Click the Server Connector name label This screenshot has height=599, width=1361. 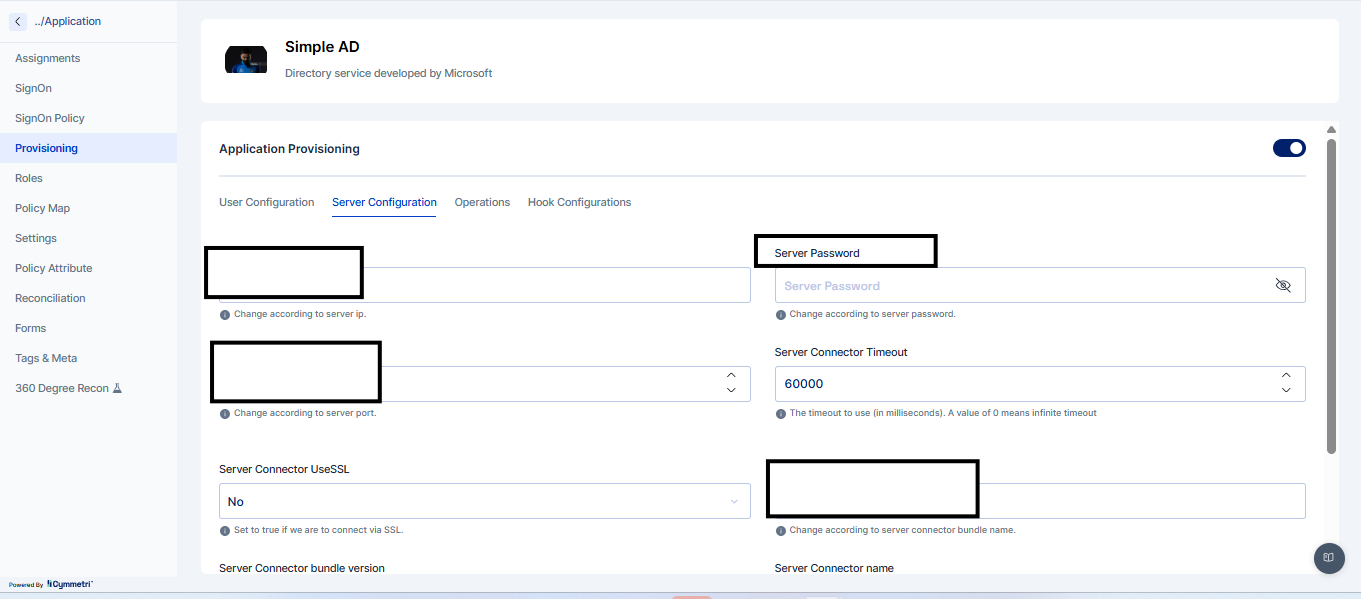click(x=834, y=568)
